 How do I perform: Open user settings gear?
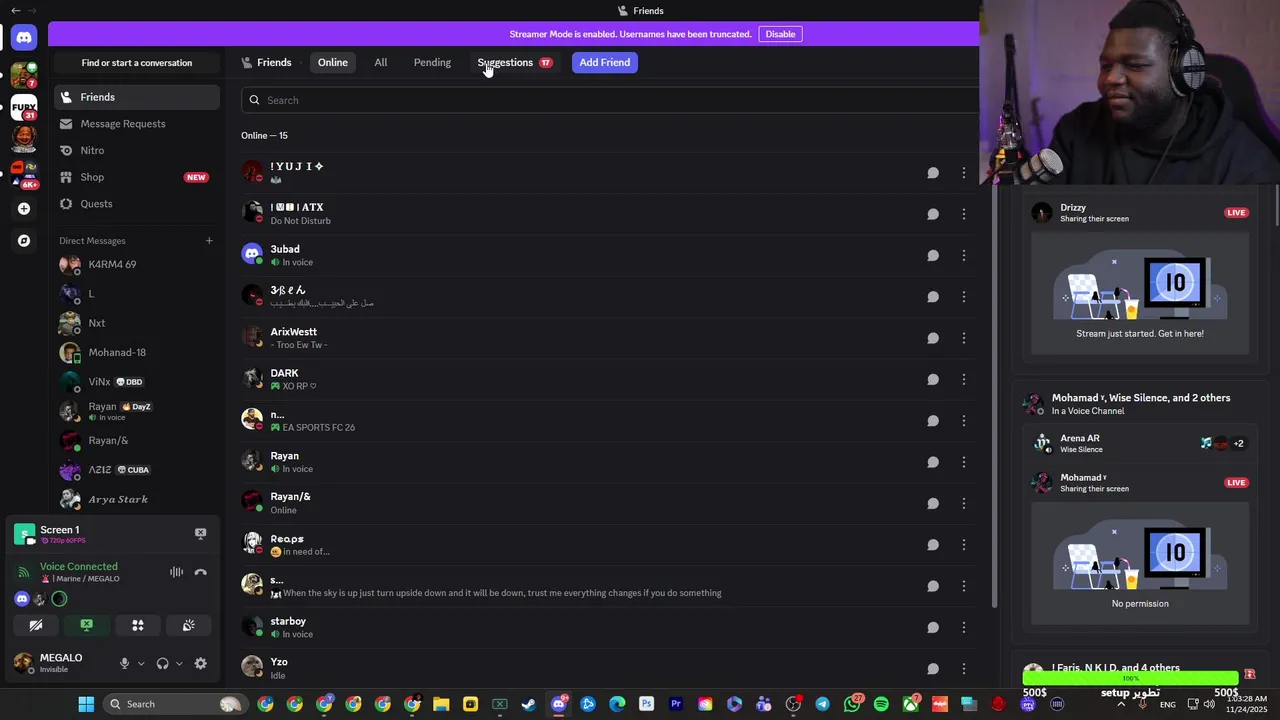(200, 663)
